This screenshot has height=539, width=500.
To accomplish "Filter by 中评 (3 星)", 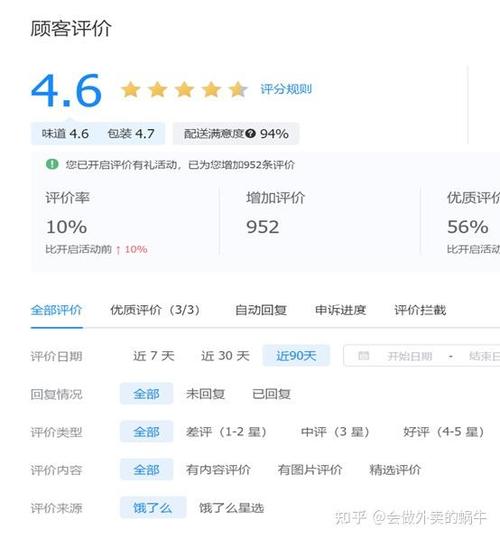I will click(335, 432).
